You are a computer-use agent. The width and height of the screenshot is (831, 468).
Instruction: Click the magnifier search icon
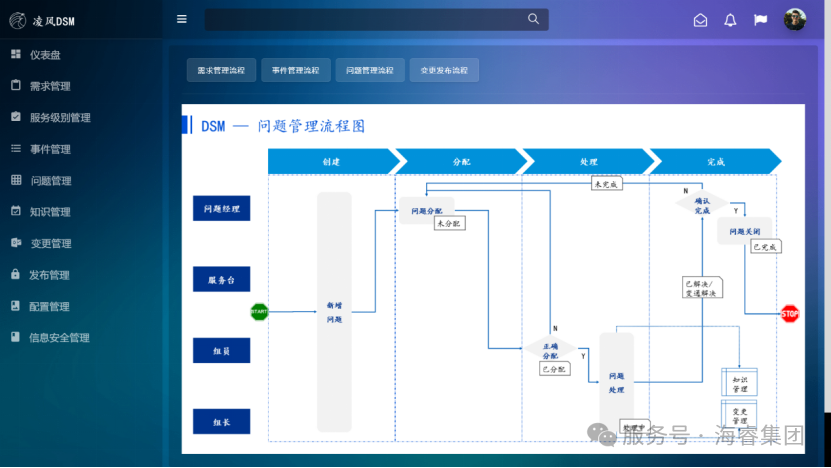click(533, 19)
